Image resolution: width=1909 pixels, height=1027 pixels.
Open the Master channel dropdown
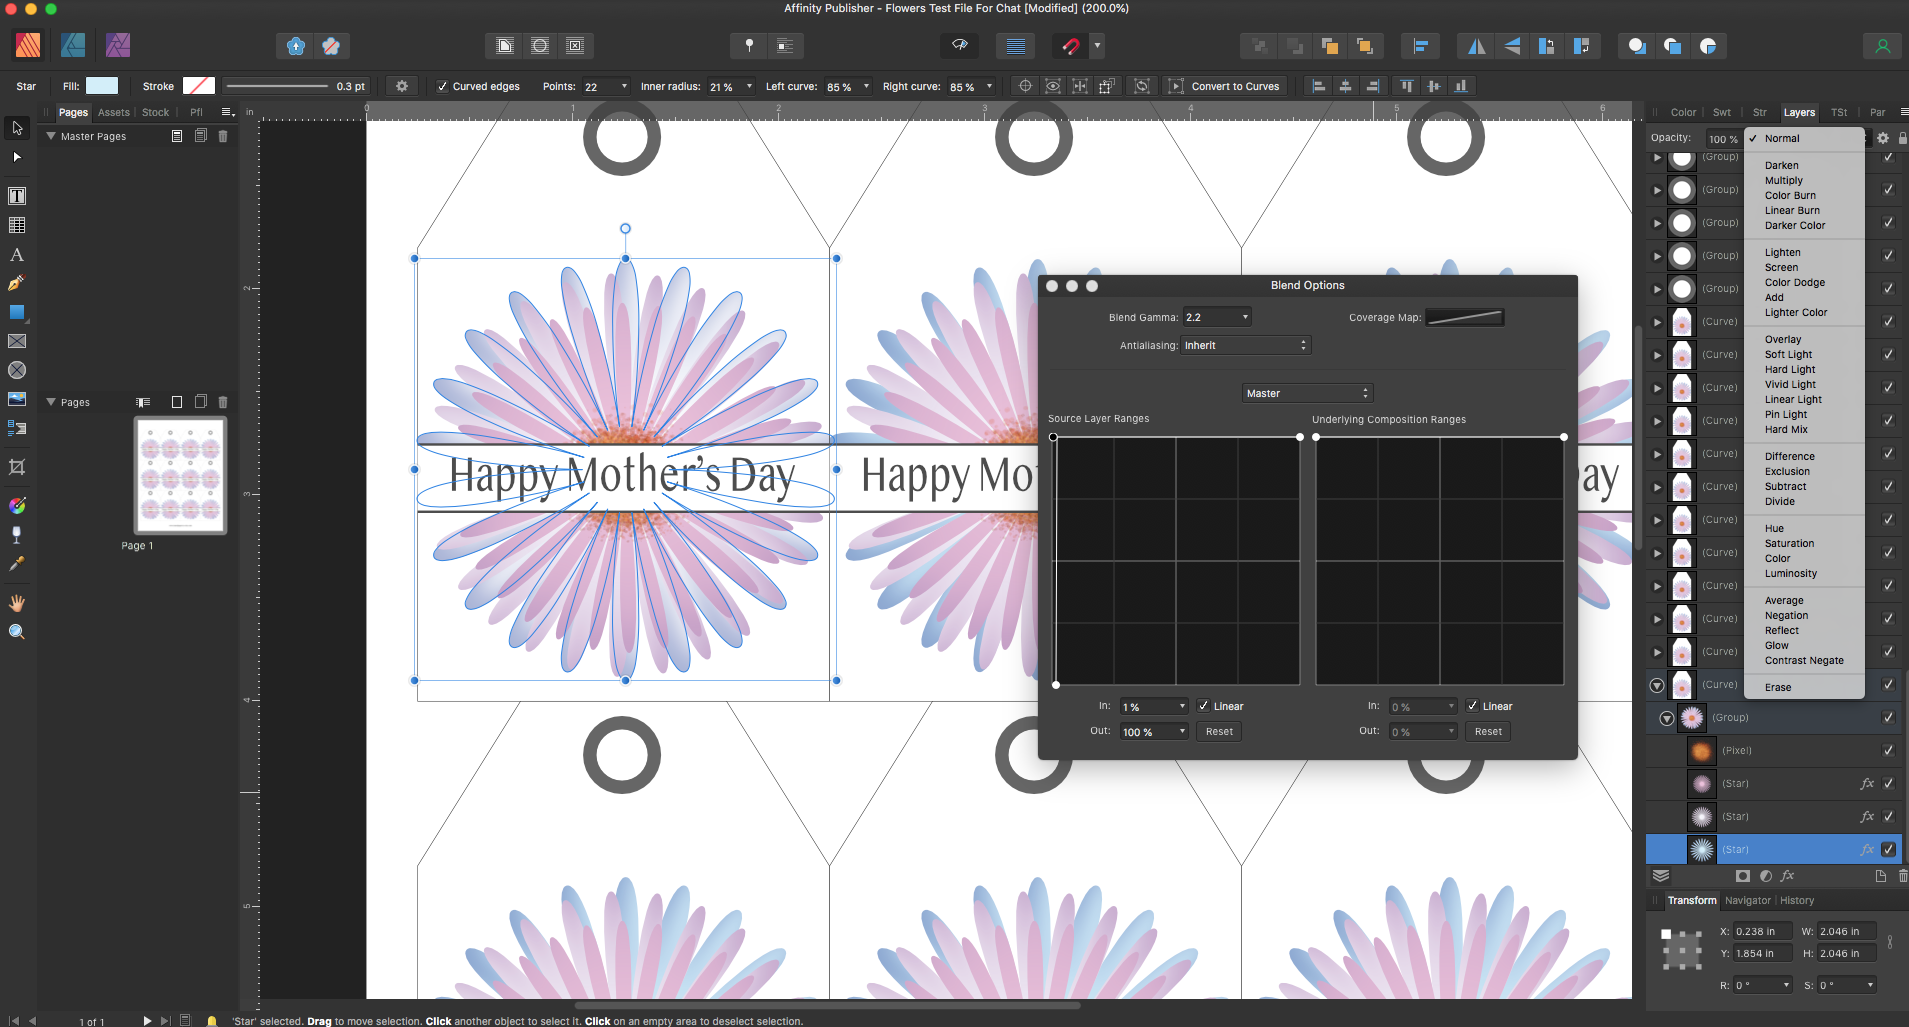(x=1308, y=393)
